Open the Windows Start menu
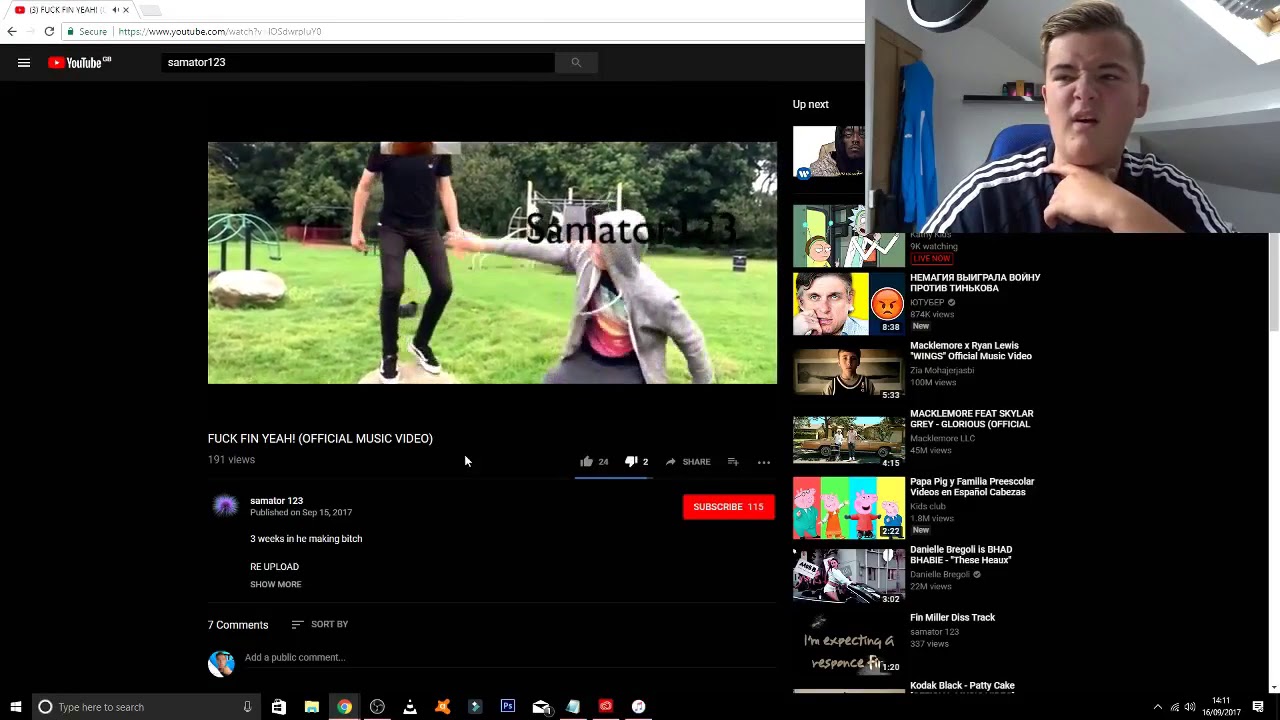The width and height of the screenshot is (1280, 720). [x=16, y=707]
